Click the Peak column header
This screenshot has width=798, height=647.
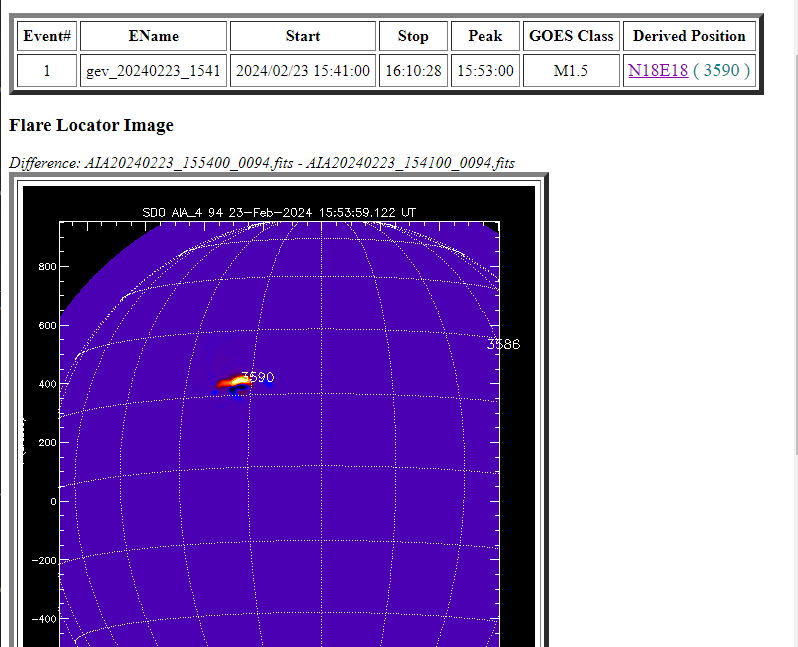click(x=486, y=36)
